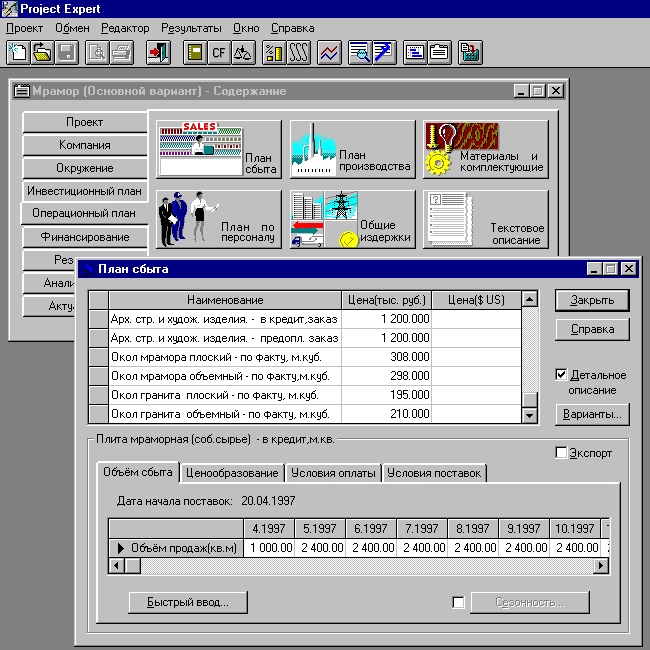The width and height of the screenshot is (650, 650).
Task: Click price cell 308.000 for Окол мрамора плоский
Action: [386, 357]
